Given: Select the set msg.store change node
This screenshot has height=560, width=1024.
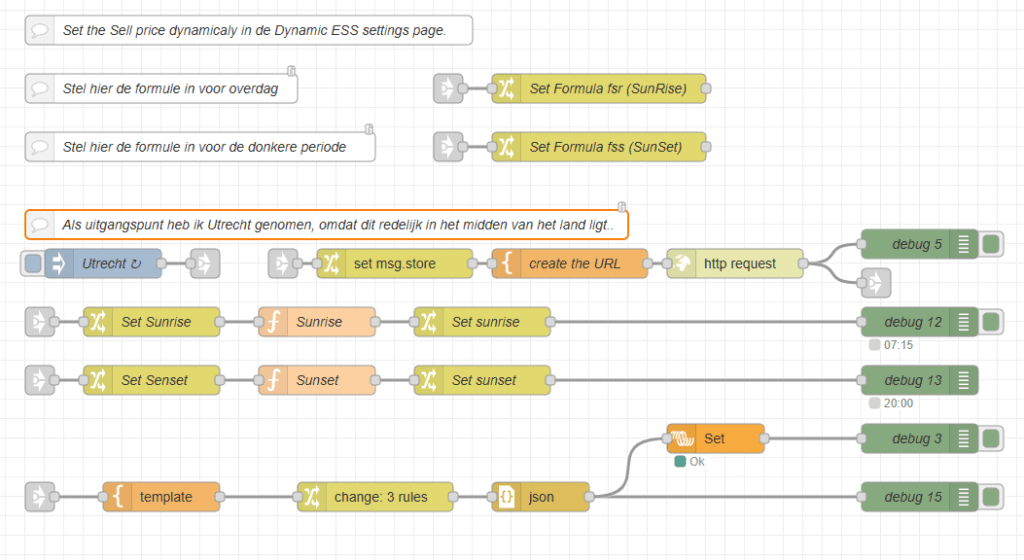Looking at the screenshot, I should pos(395,264).
